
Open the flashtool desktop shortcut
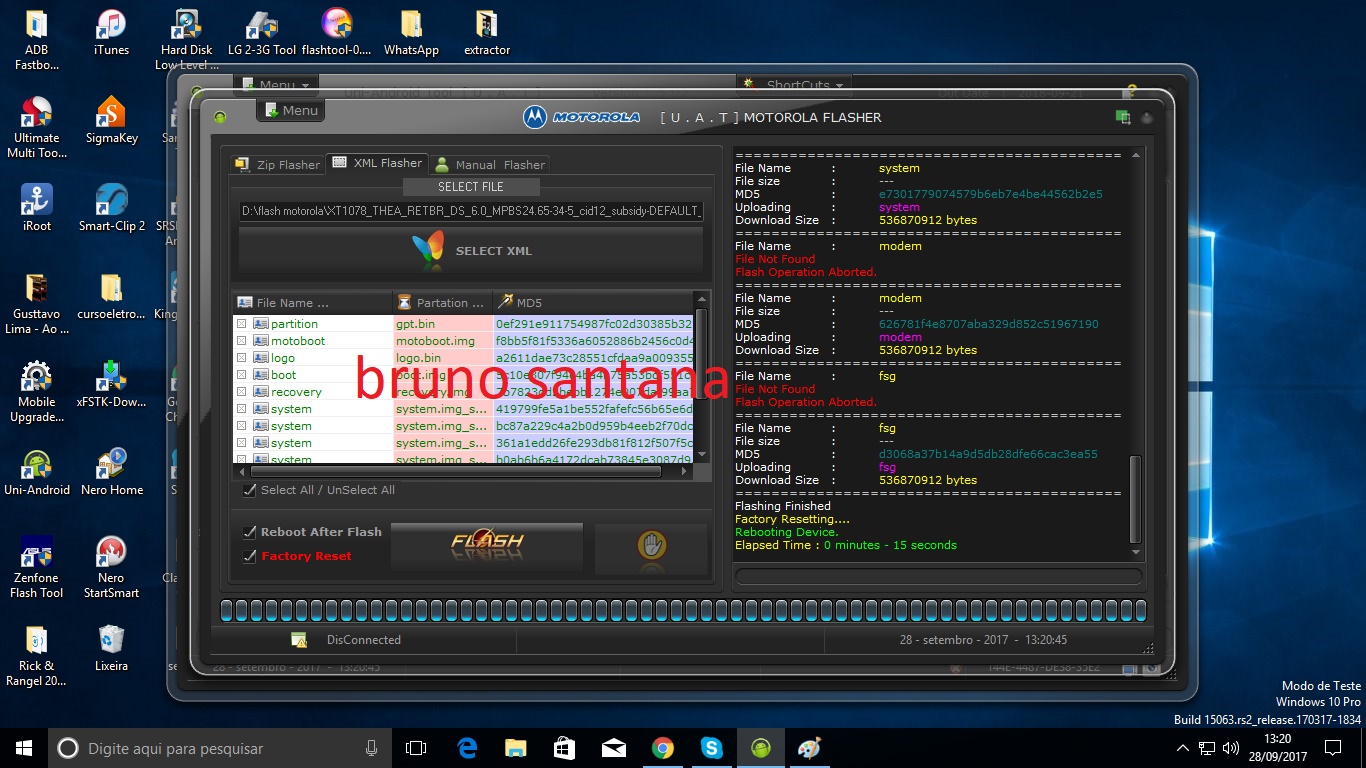(336, 33)
